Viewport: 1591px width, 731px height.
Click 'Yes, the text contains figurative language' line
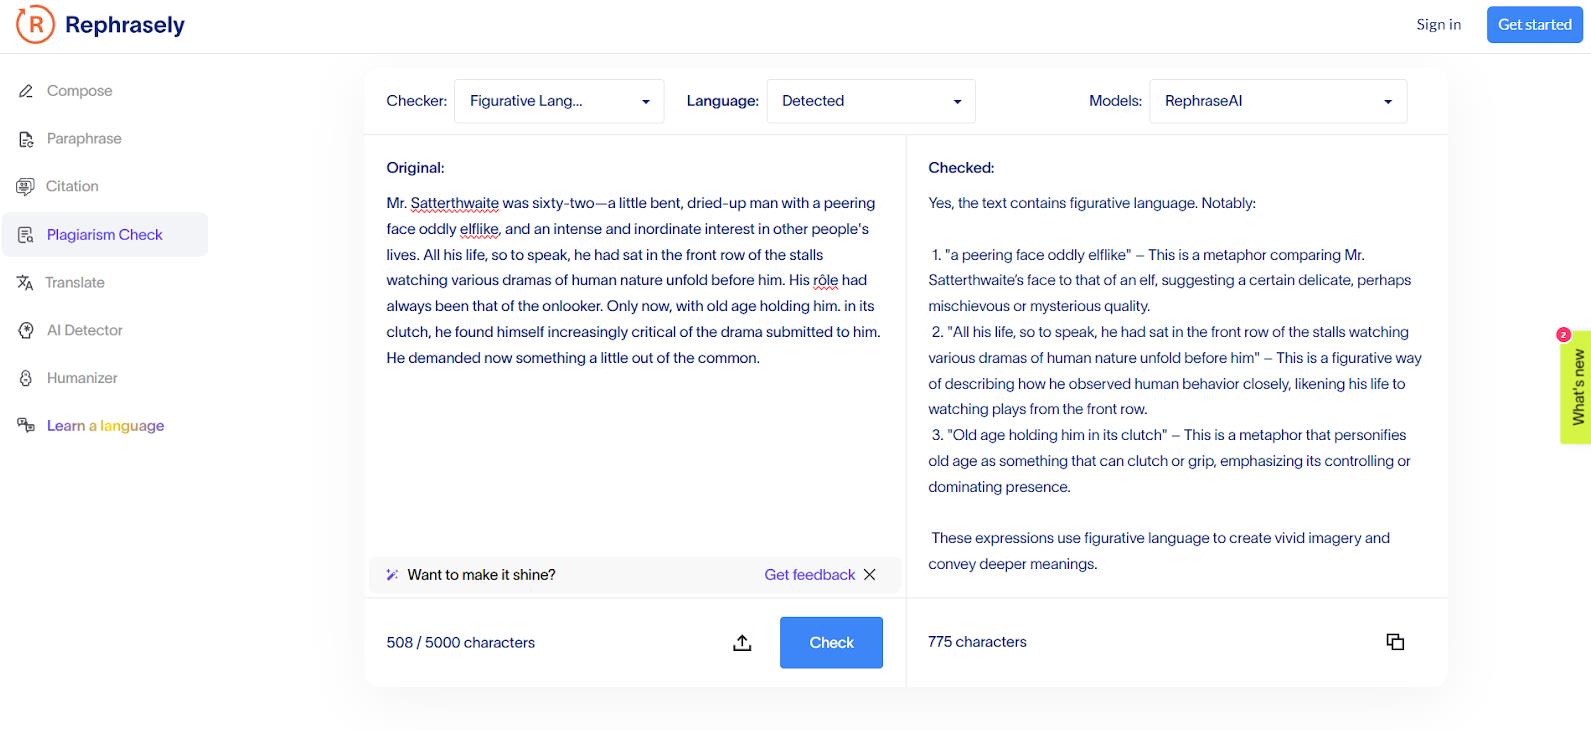point(1092,203)
